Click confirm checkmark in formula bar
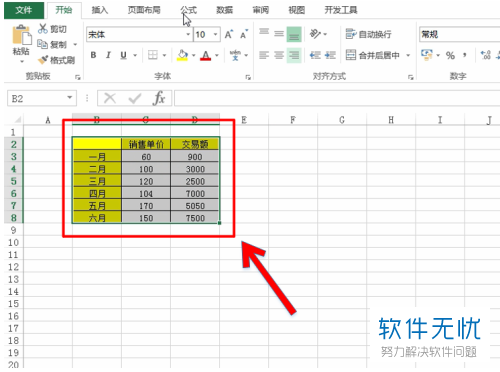Viewport: 500px width, 372px height. point(134,98)
